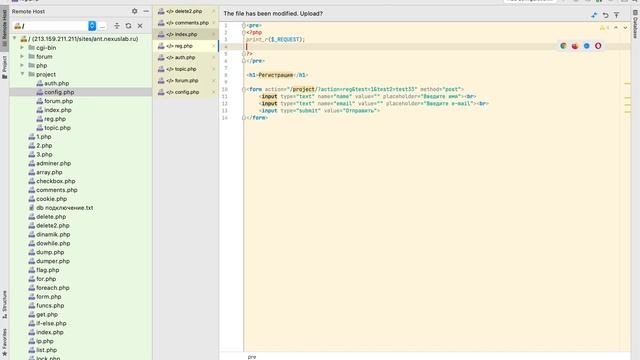The width and height of the screenshot is (640, 360).
Task: Collapse the project folder
Action: click(22, 74)
